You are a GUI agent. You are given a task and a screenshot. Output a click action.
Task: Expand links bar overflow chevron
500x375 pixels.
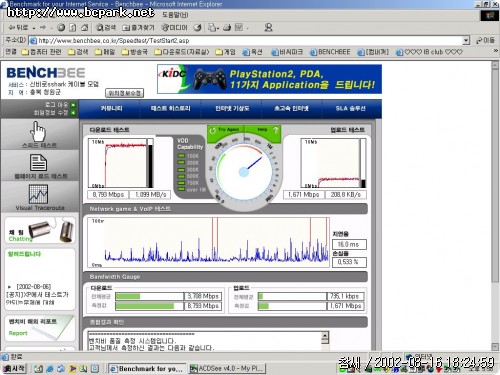[x=496, y=51]
